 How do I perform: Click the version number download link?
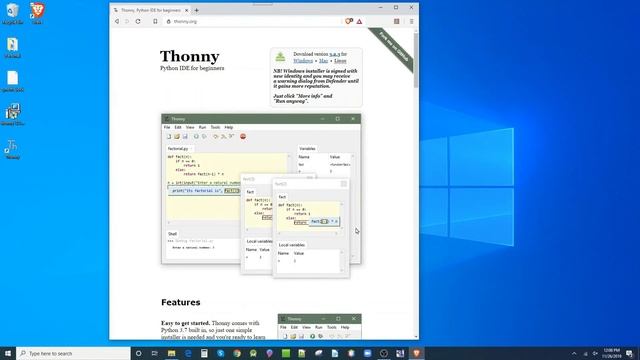point(334,54)
